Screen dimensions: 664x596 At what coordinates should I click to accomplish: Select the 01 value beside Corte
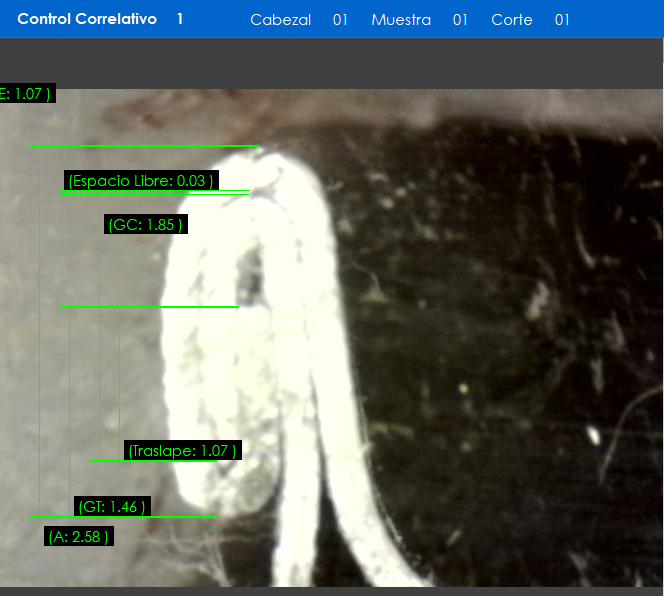(x=562, y=20)
